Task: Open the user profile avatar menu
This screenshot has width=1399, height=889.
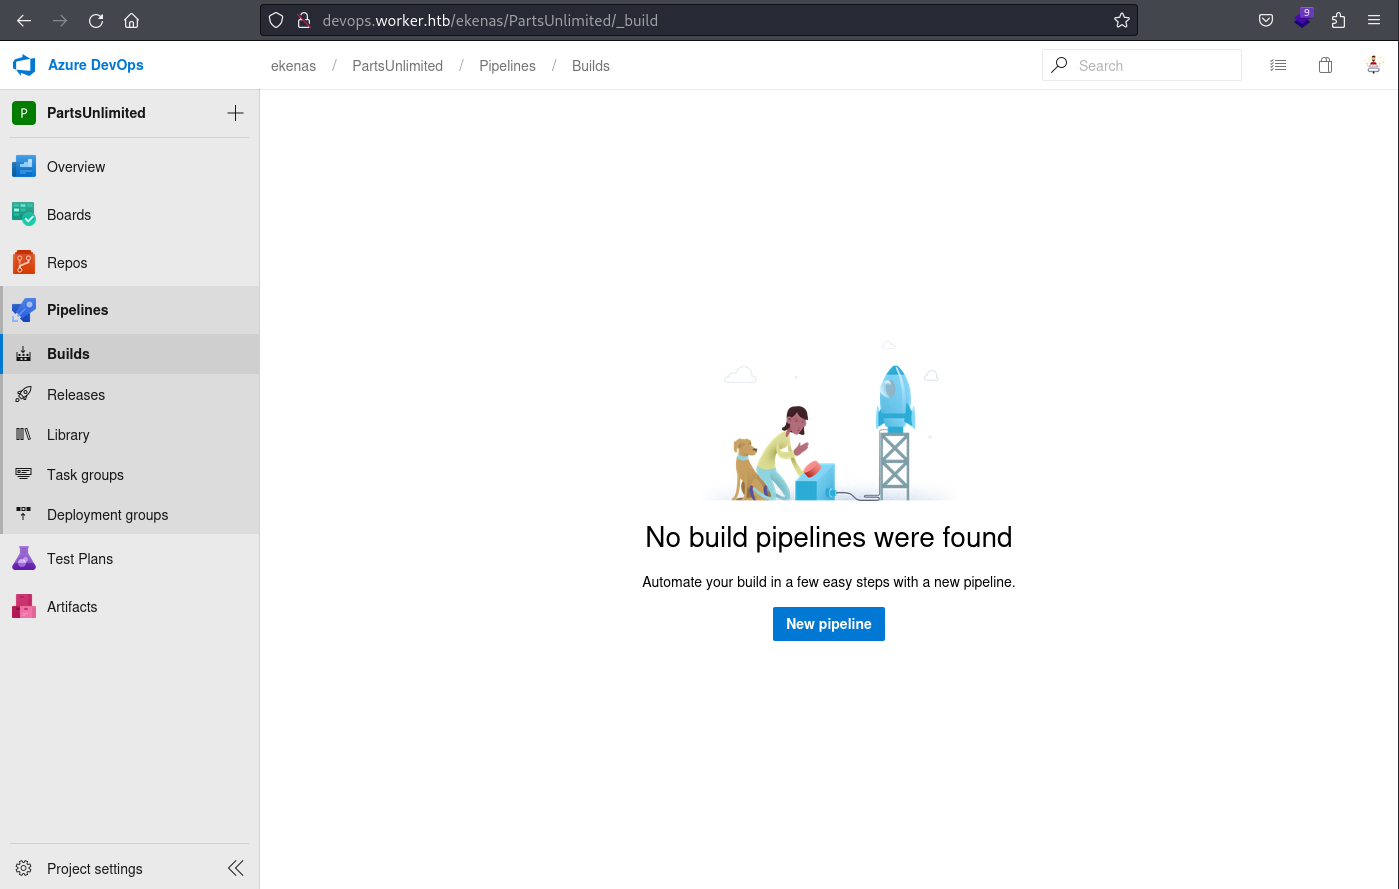Action: (1373, 65)
